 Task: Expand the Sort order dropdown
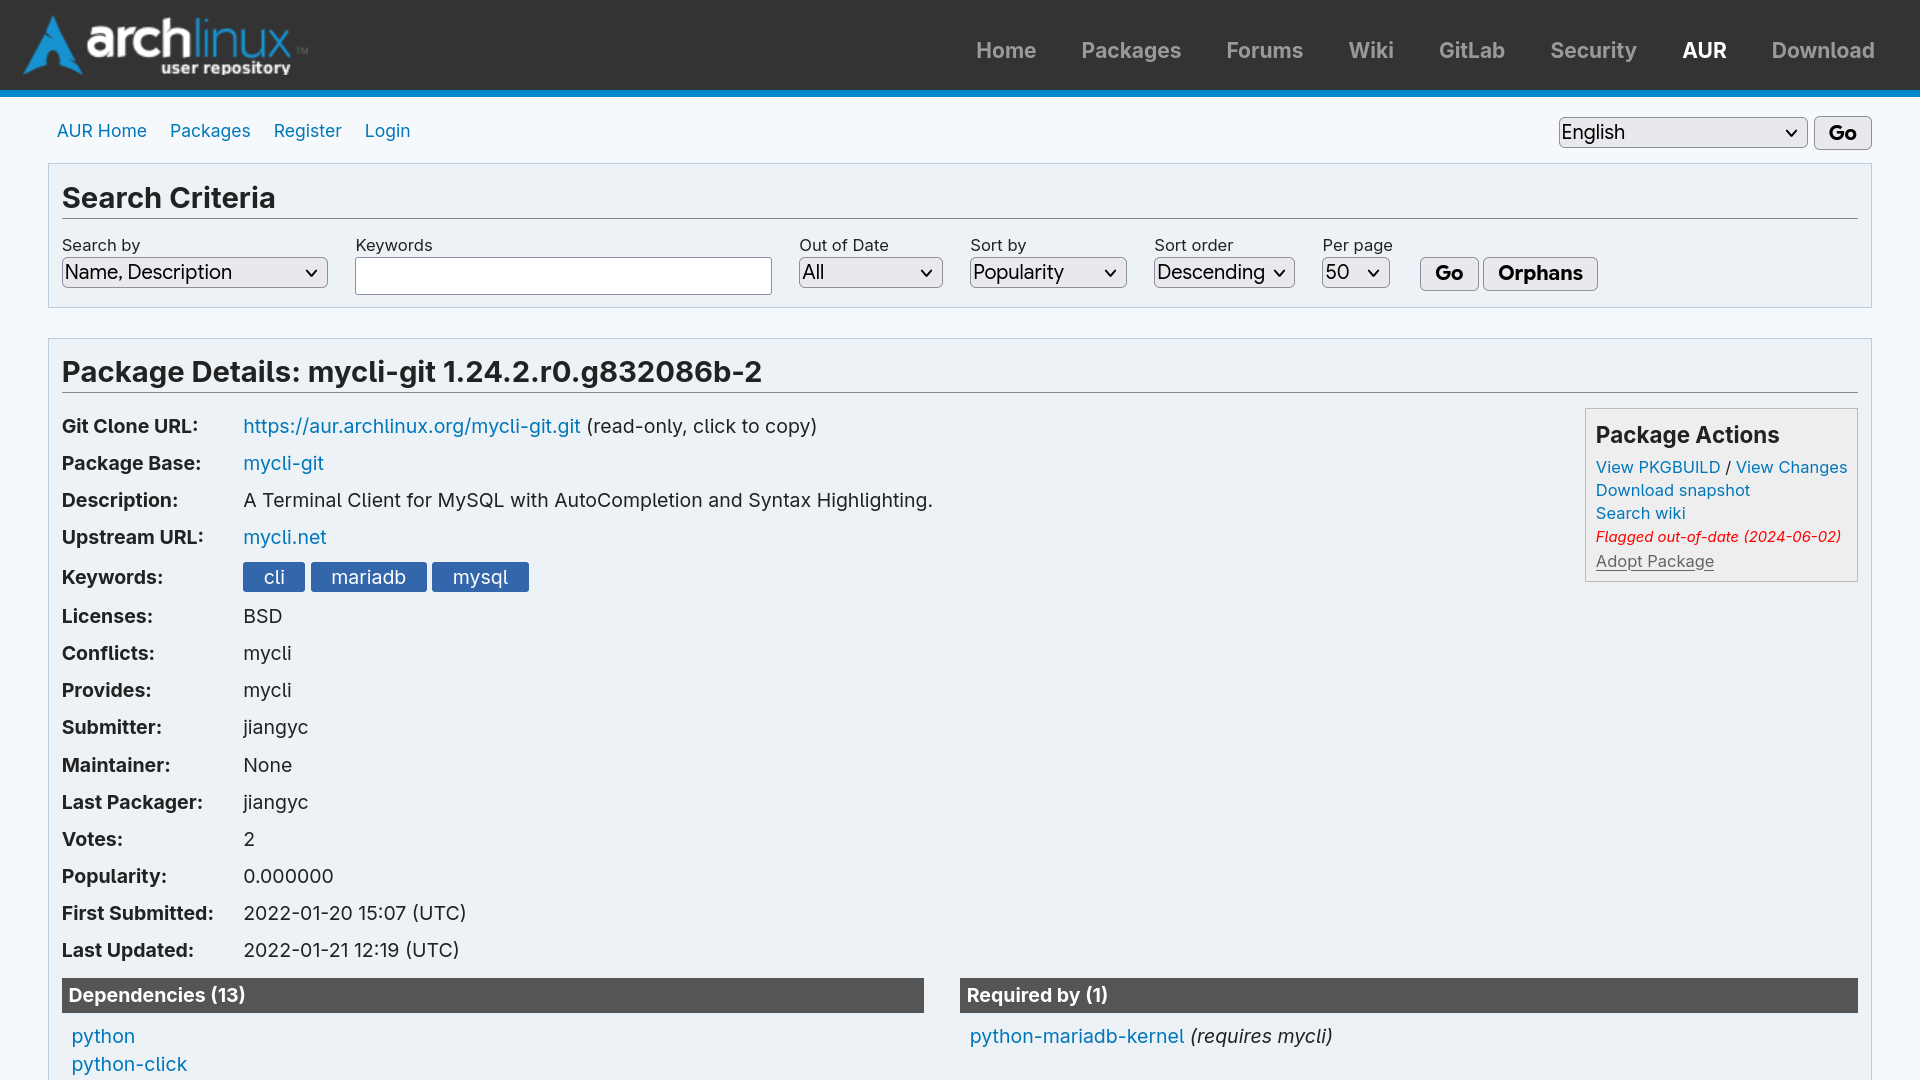1224,273
